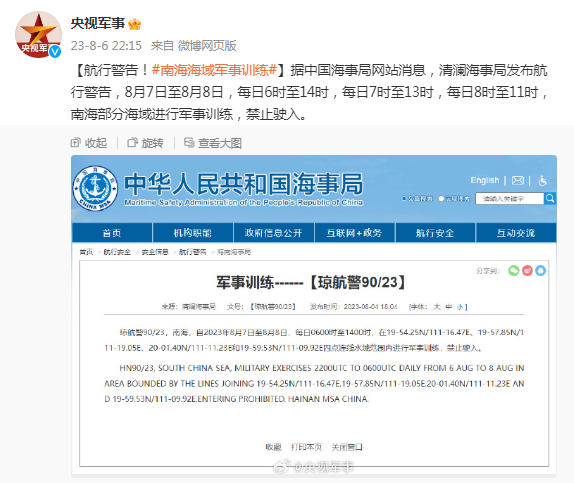Screen dimensions: 574x483
Task: Rotate the image with 旋转
Action: coord(145,143)
